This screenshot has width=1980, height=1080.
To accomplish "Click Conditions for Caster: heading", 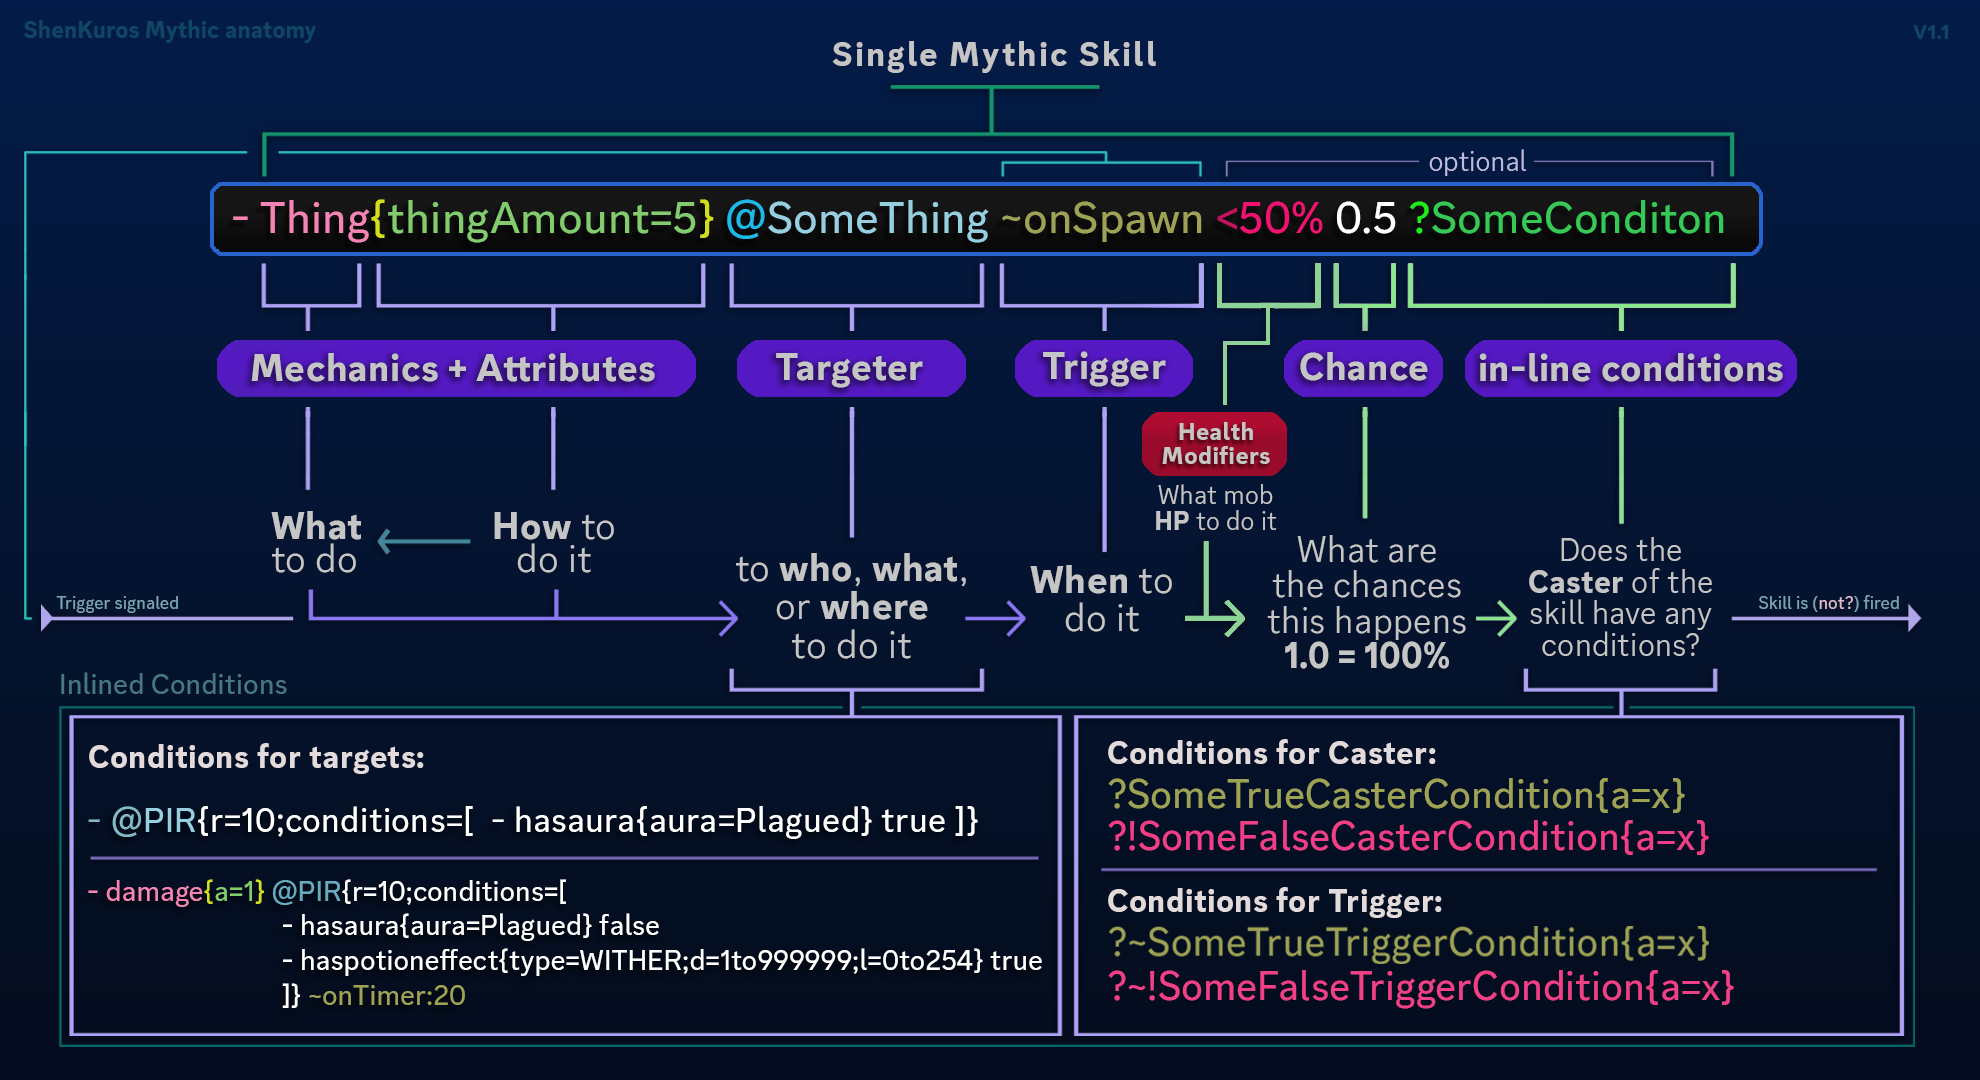I will (x=1272, y=753).
